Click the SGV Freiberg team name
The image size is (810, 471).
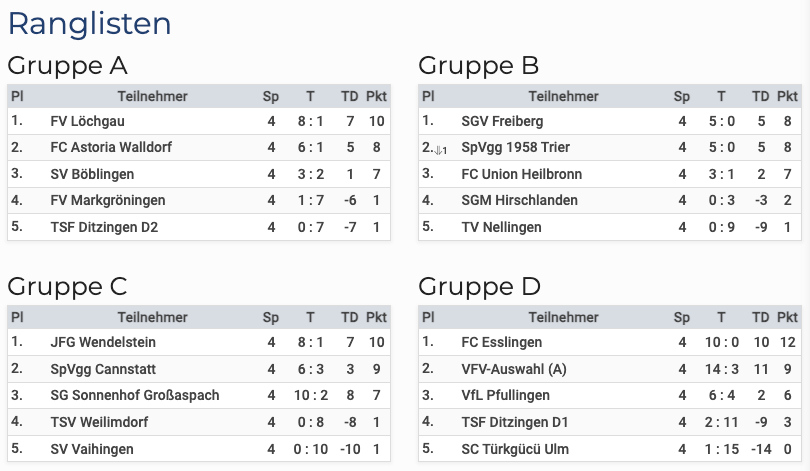tap(502, 121)
